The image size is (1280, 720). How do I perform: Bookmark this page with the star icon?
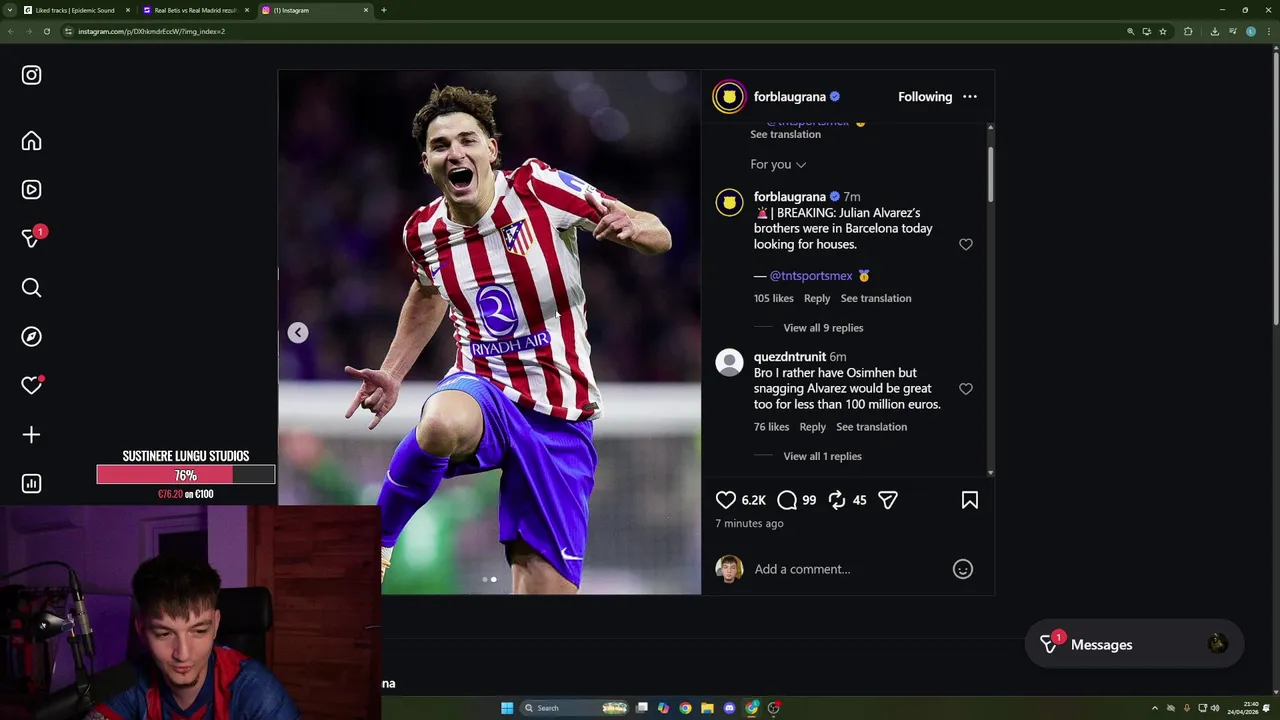click(x=1163, y=31)
